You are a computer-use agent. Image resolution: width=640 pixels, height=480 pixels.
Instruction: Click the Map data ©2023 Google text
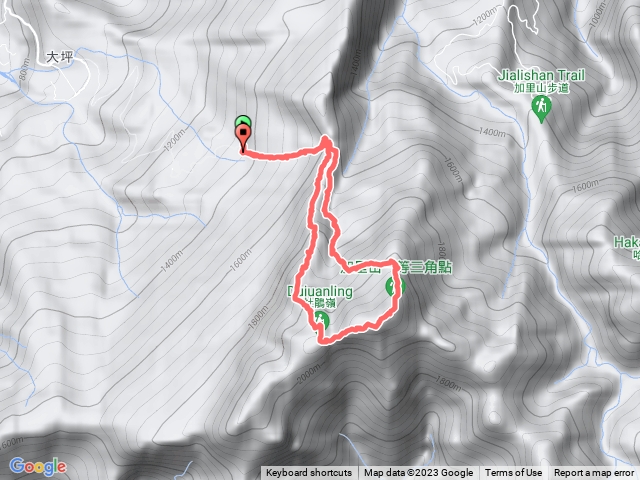(418, 473)
